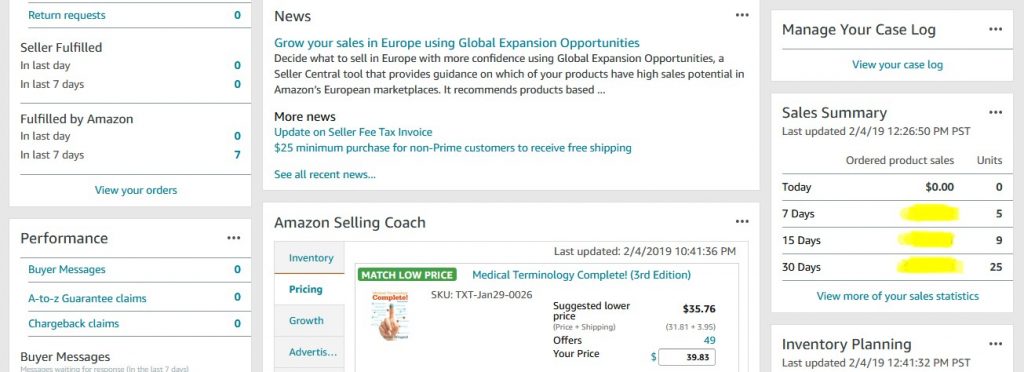Image resolution: width=1024 pixels, height=372 pixels.
Task: Click the 49 offers count link
Action: [x=709, y=340]
